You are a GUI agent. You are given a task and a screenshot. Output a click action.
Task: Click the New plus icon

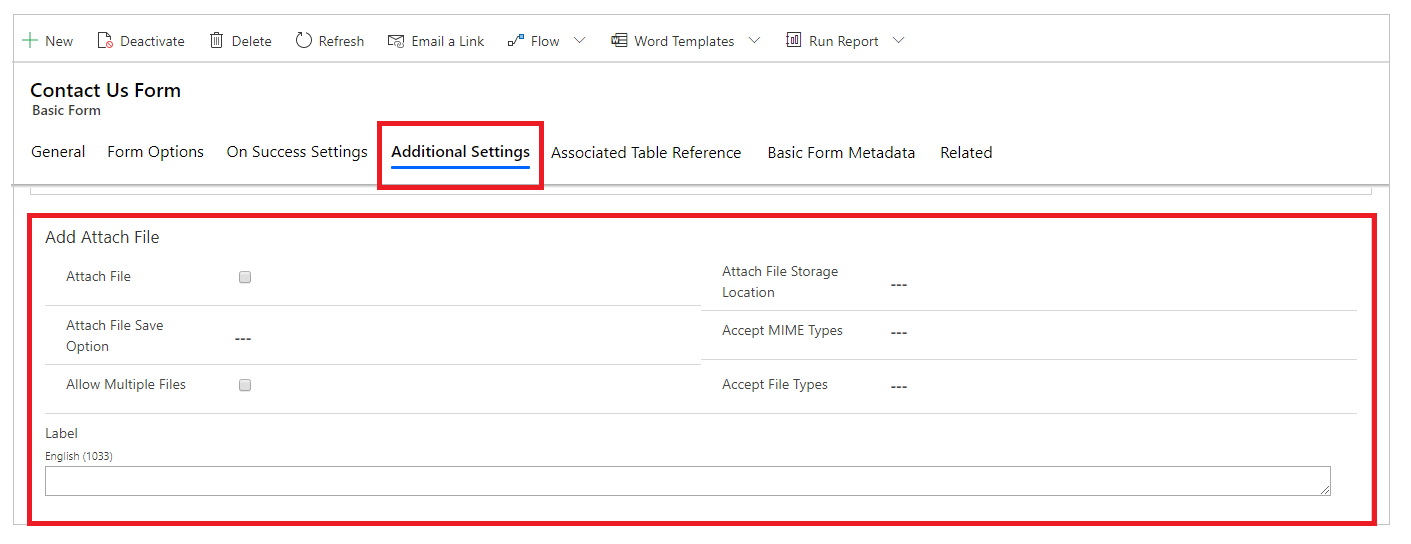click(30, 41)
